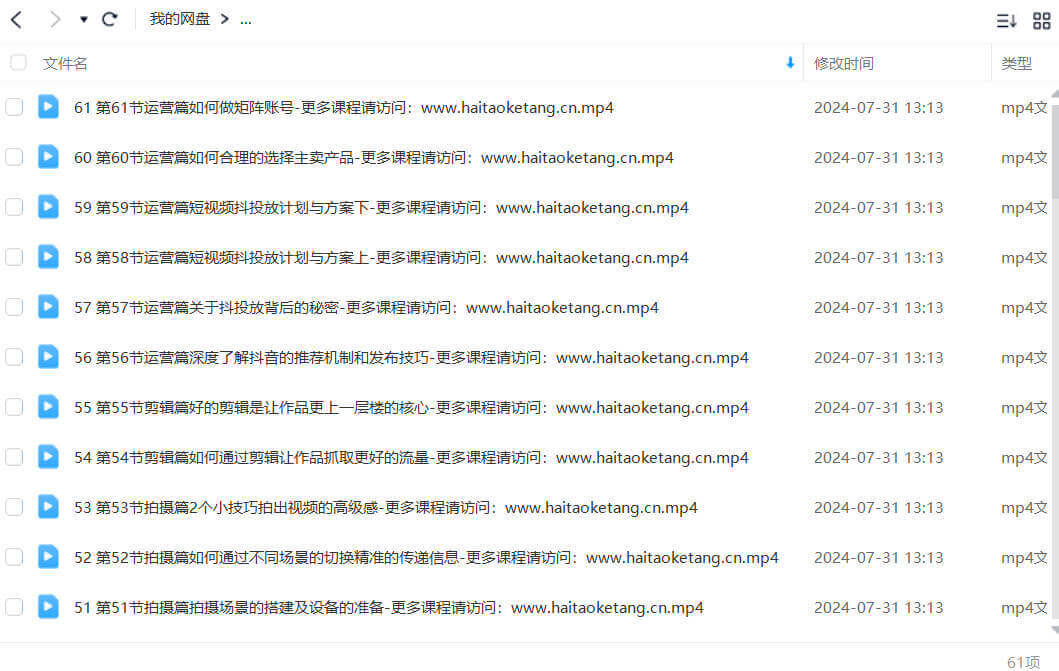Show hidden path via ellipsis breadcrumb
The width and height of the screenshot is (1059, 671).
pos(246,20)
